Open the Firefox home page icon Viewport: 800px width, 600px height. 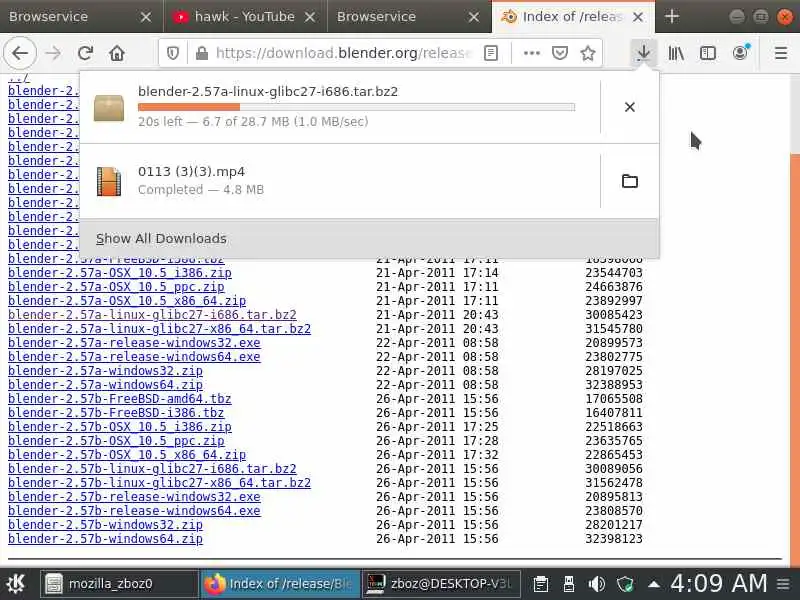[117, 53]
